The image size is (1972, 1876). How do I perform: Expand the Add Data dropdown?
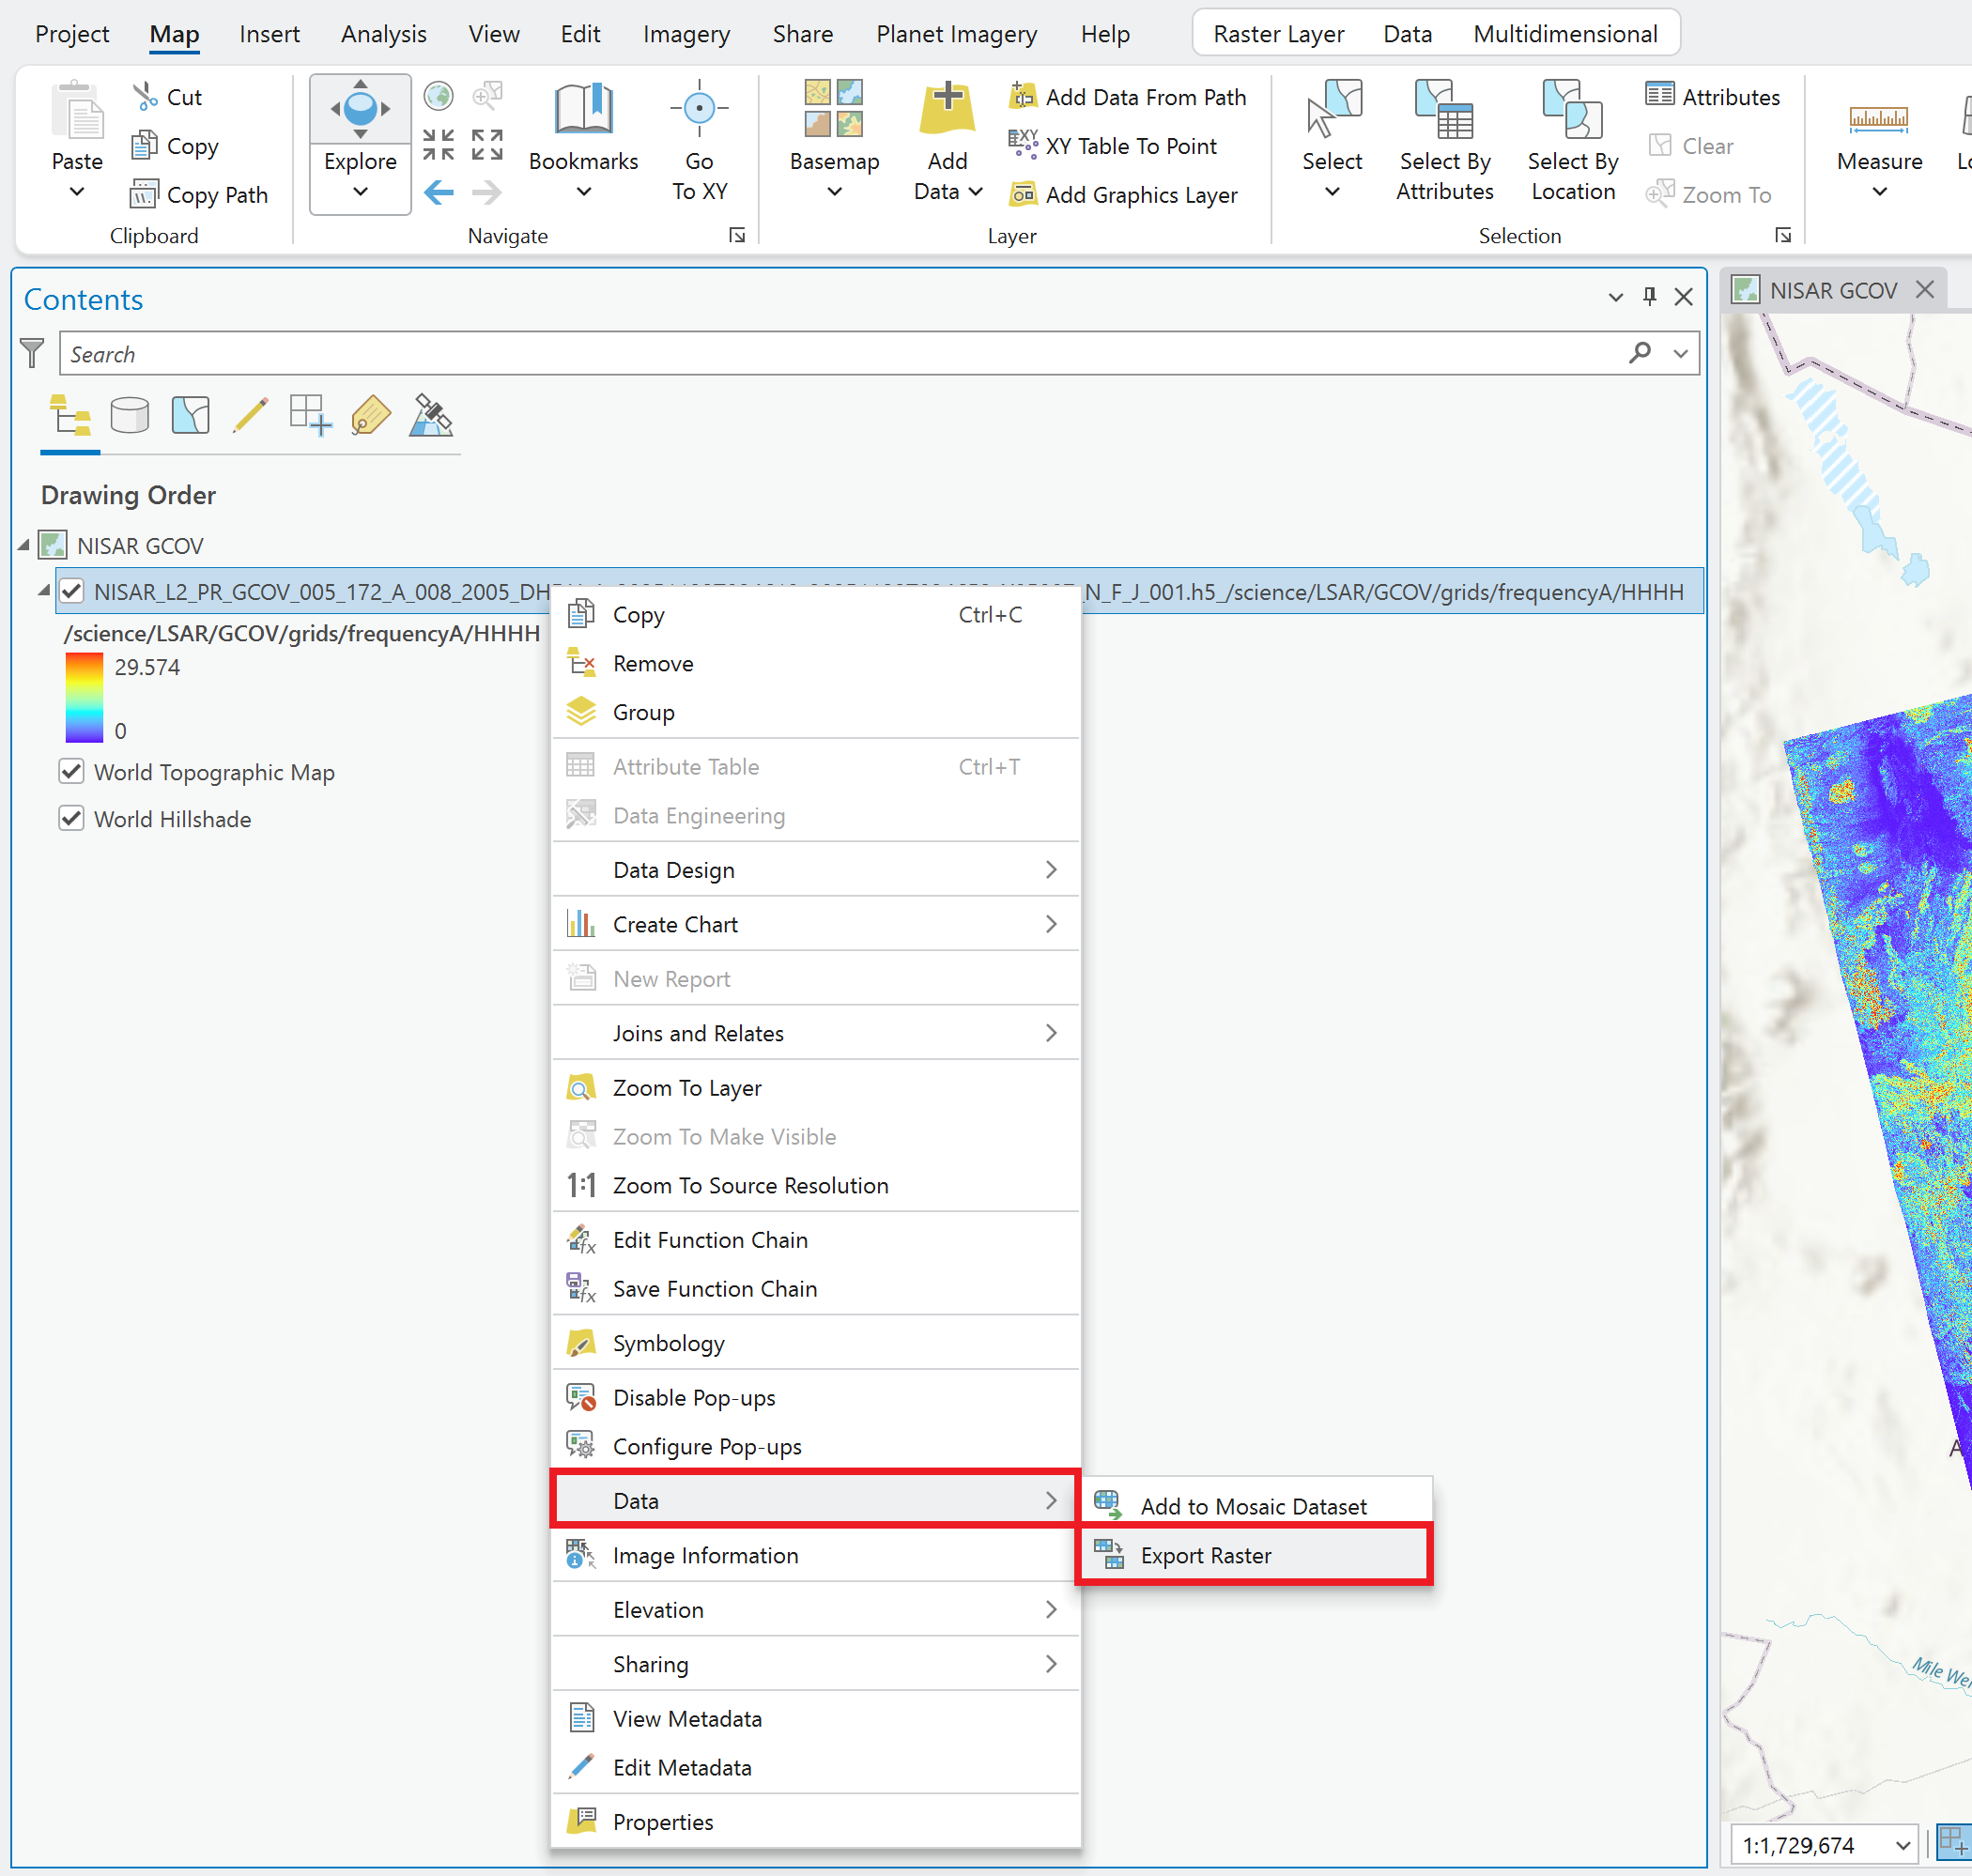coord(977,192)
